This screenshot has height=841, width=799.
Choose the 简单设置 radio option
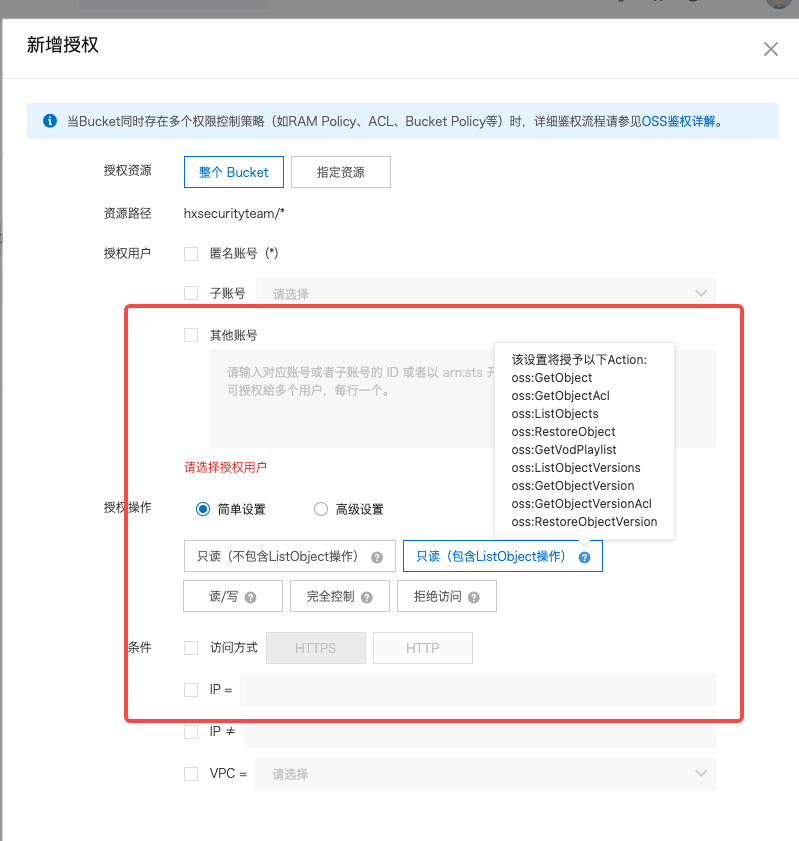(203, 509)
